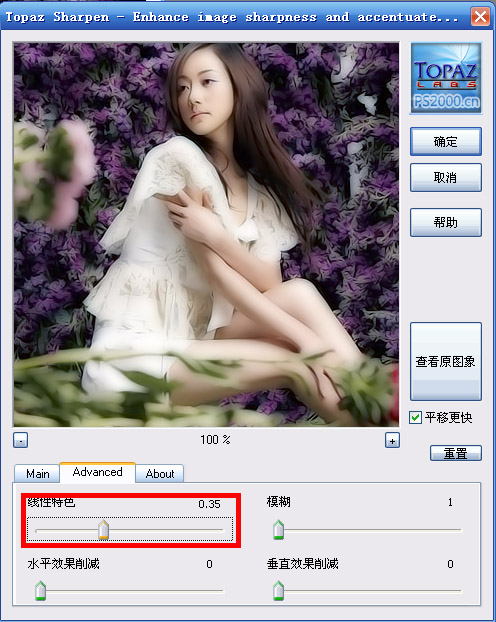Click the 水平效果削减 slider handle
496x622 pixels.
coord(40,591)
